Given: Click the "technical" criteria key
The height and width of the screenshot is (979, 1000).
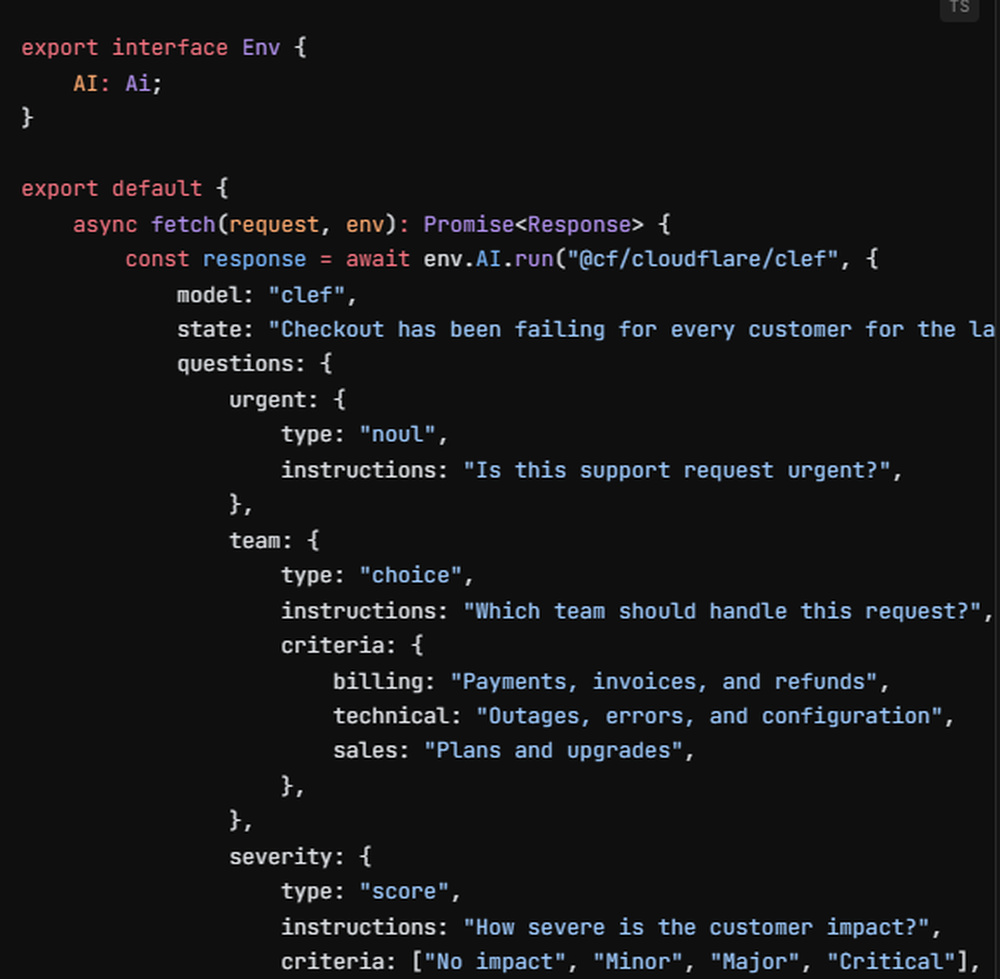Looking at the screenshot, I should pos(391,716).
